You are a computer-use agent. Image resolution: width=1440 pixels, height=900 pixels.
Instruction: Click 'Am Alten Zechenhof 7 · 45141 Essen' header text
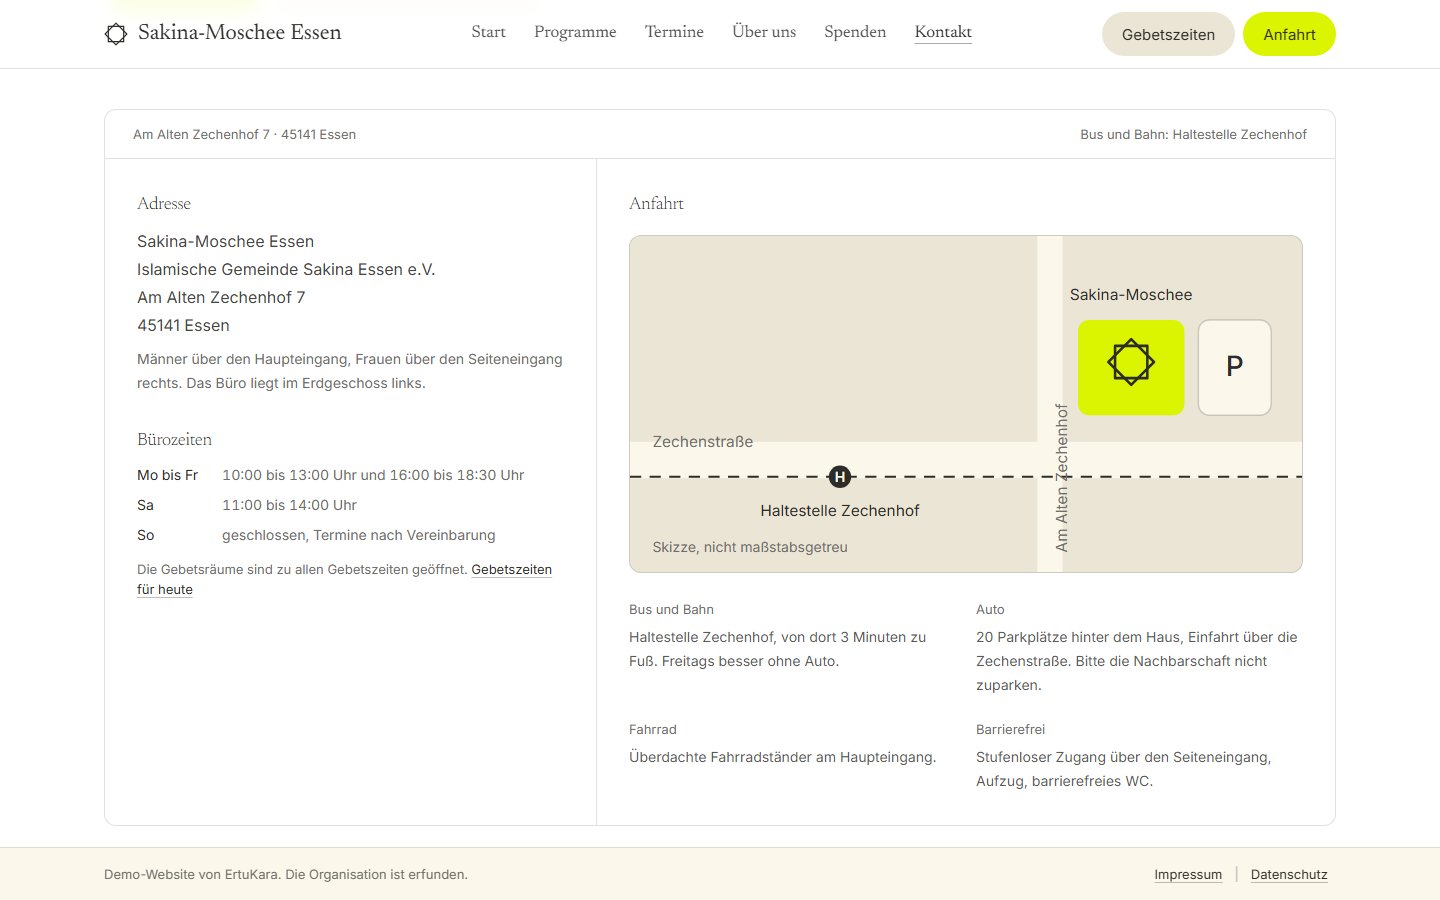(x=245, y=135)
